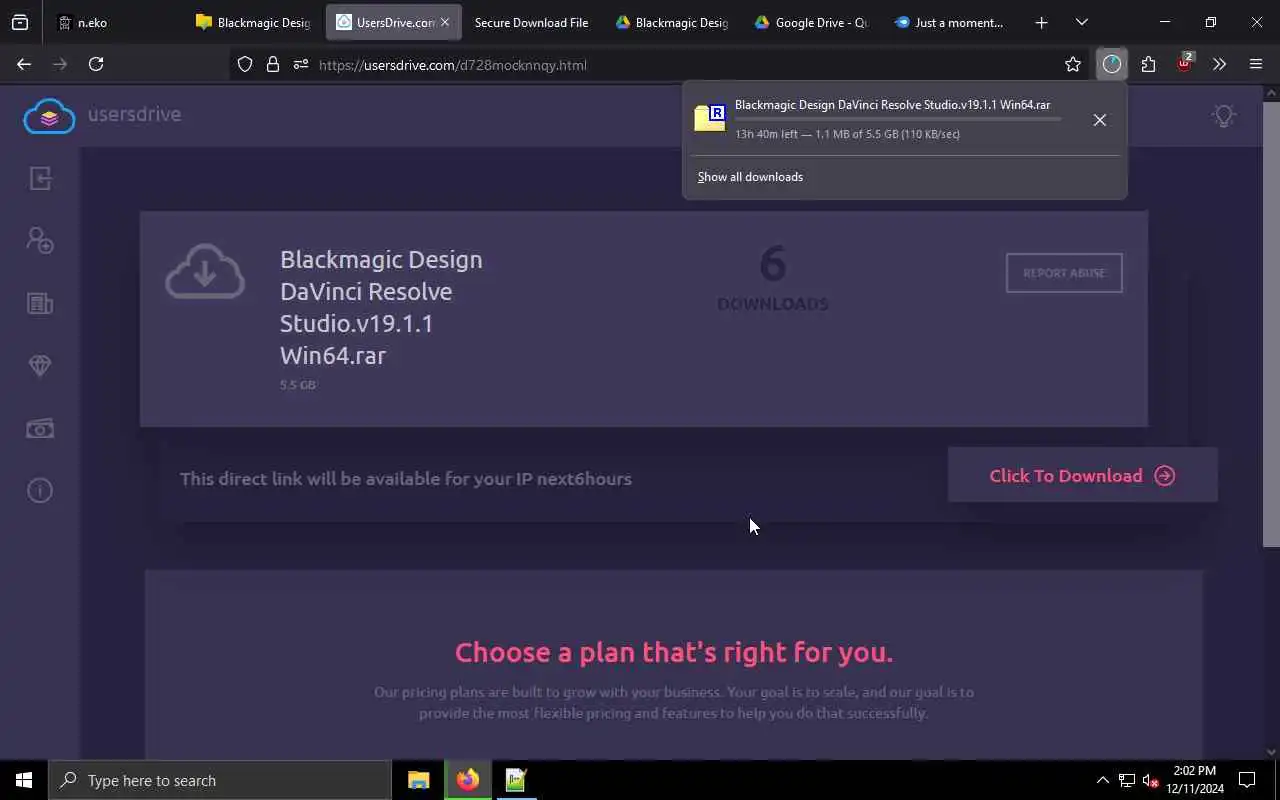Open the Firefox downloads toolbar button
The height and width of the screenshot is (800, 1280).
coord(1112,64)
